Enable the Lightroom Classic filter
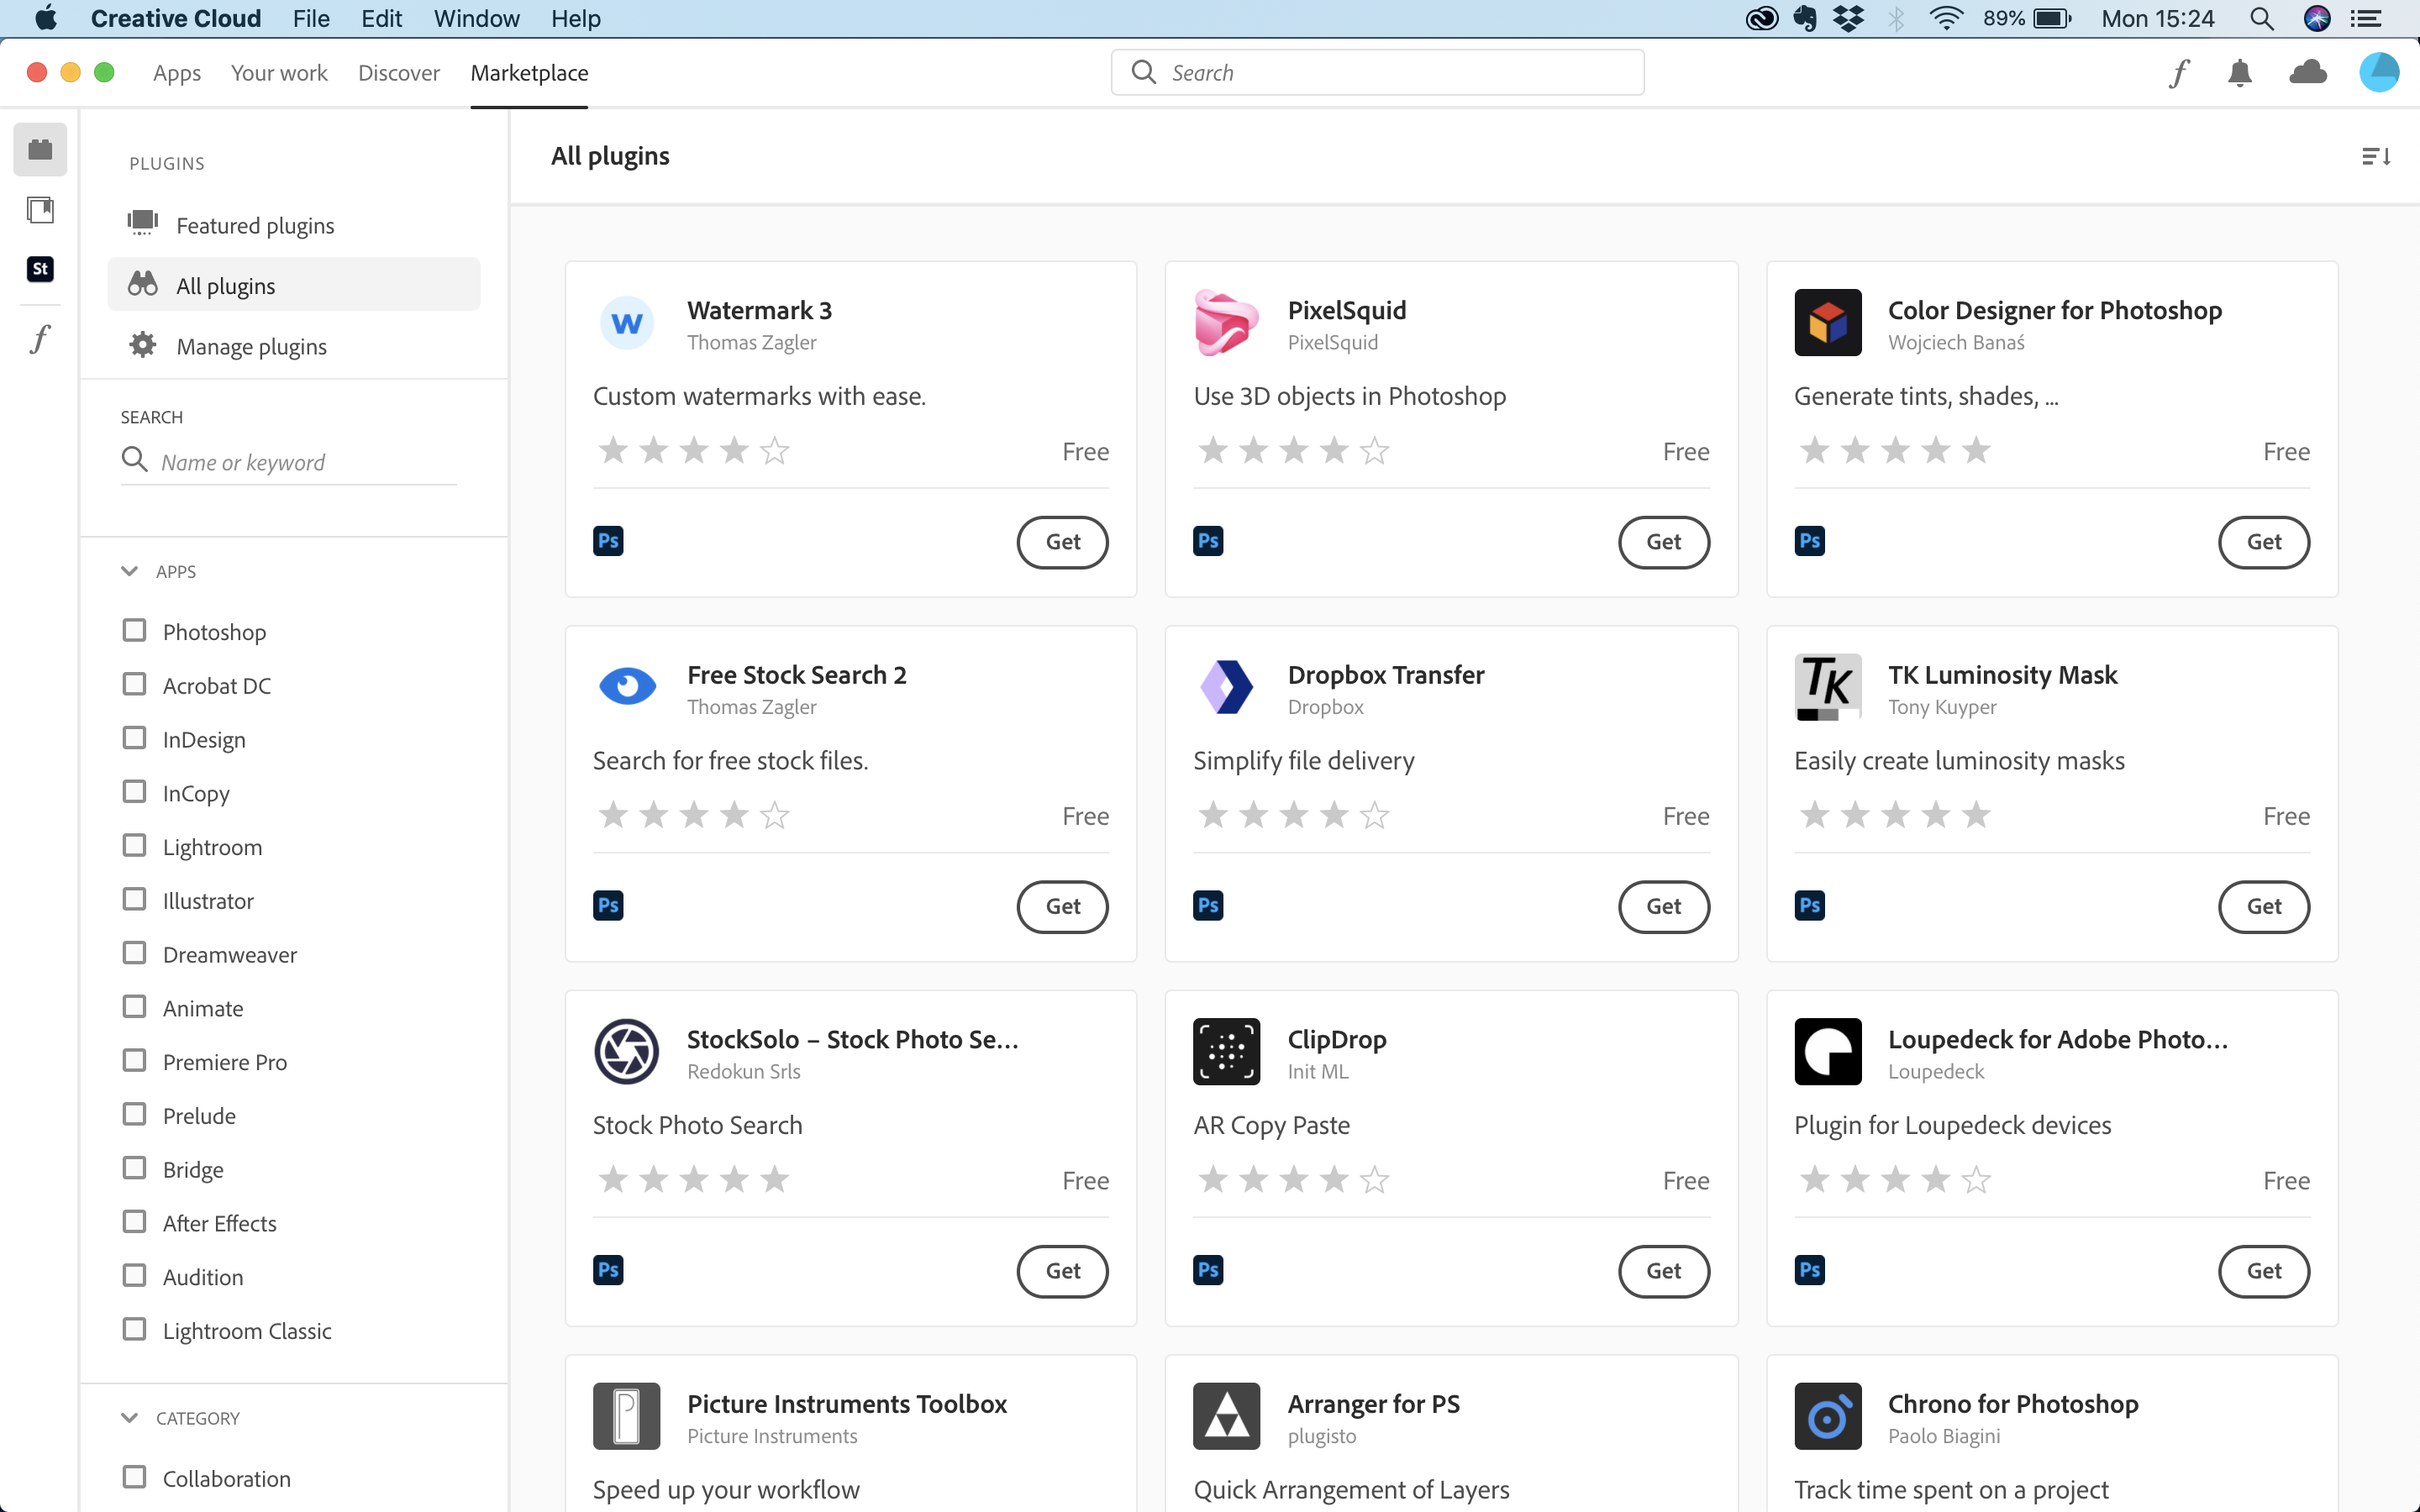Viewport: 2420px width, 1512px height. [x=134, y=1330]
